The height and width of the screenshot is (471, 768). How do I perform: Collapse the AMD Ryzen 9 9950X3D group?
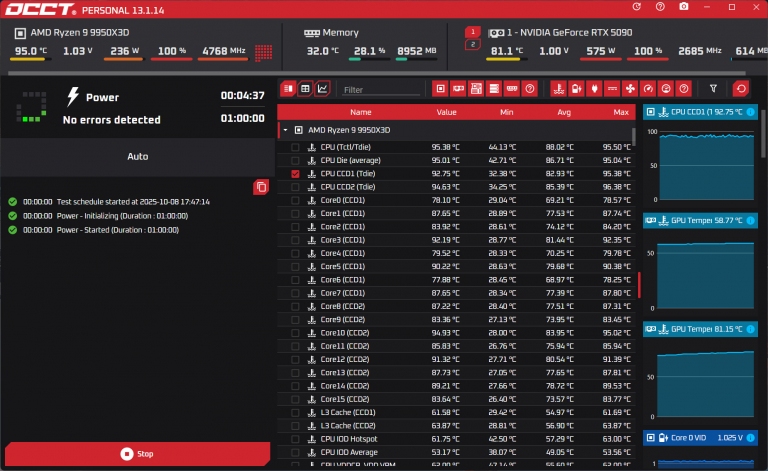coord(285,130)
